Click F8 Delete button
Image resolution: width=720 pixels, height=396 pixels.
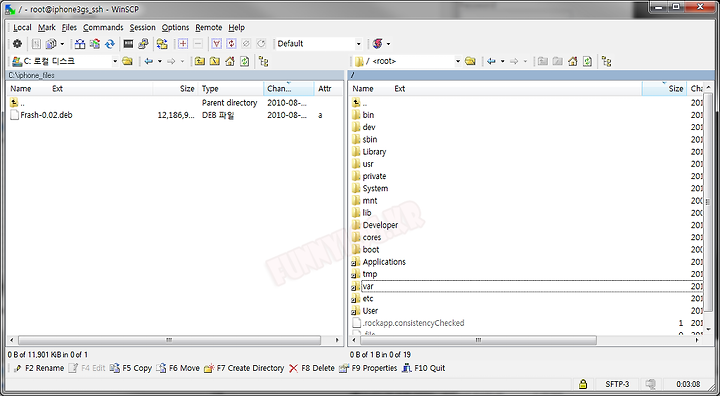pos(312,368)
